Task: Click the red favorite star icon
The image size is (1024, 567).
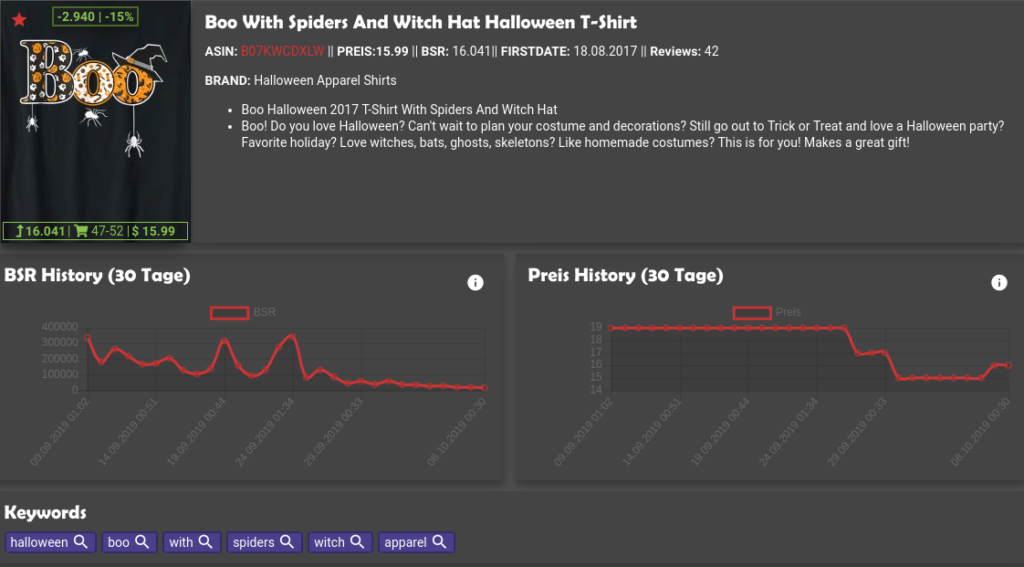Action: [20, 20]
